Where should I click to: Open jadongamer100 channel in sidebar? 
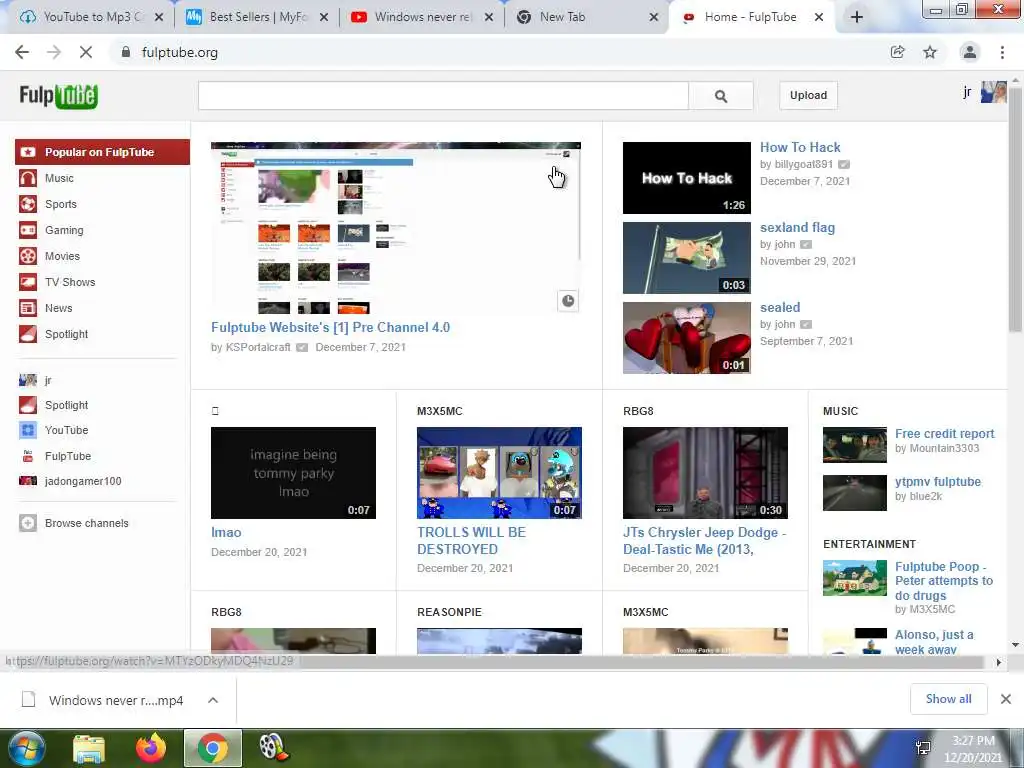tap(82, 481)
